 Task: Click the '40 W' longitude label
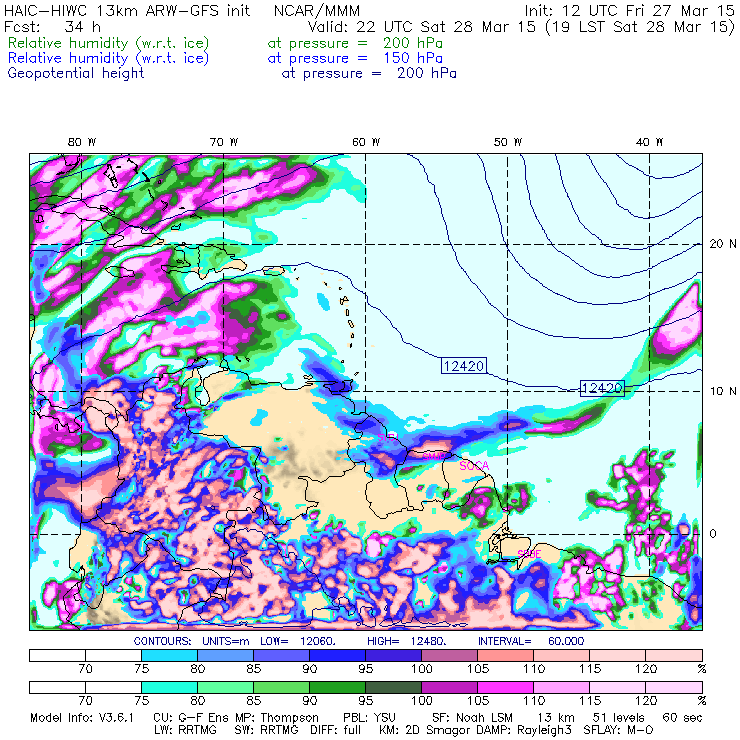pyautogui.click(x=649, y=142)
